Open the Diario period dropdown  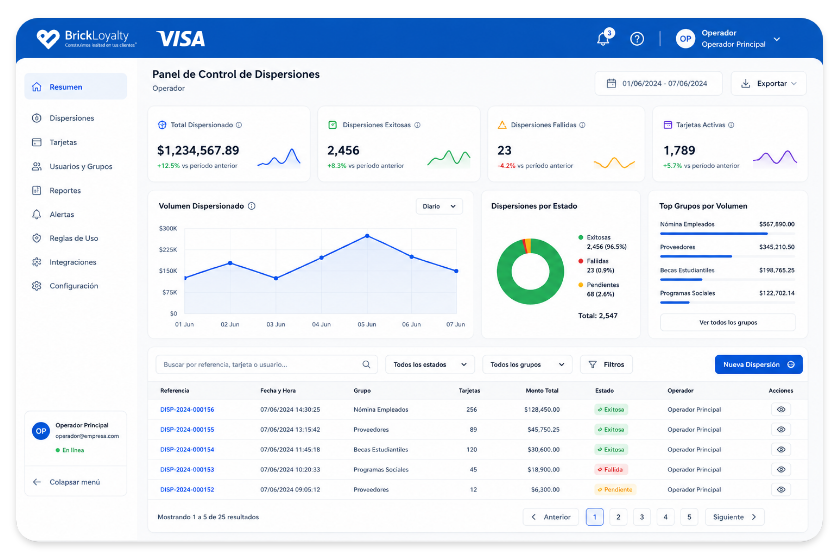coord(439,206)
